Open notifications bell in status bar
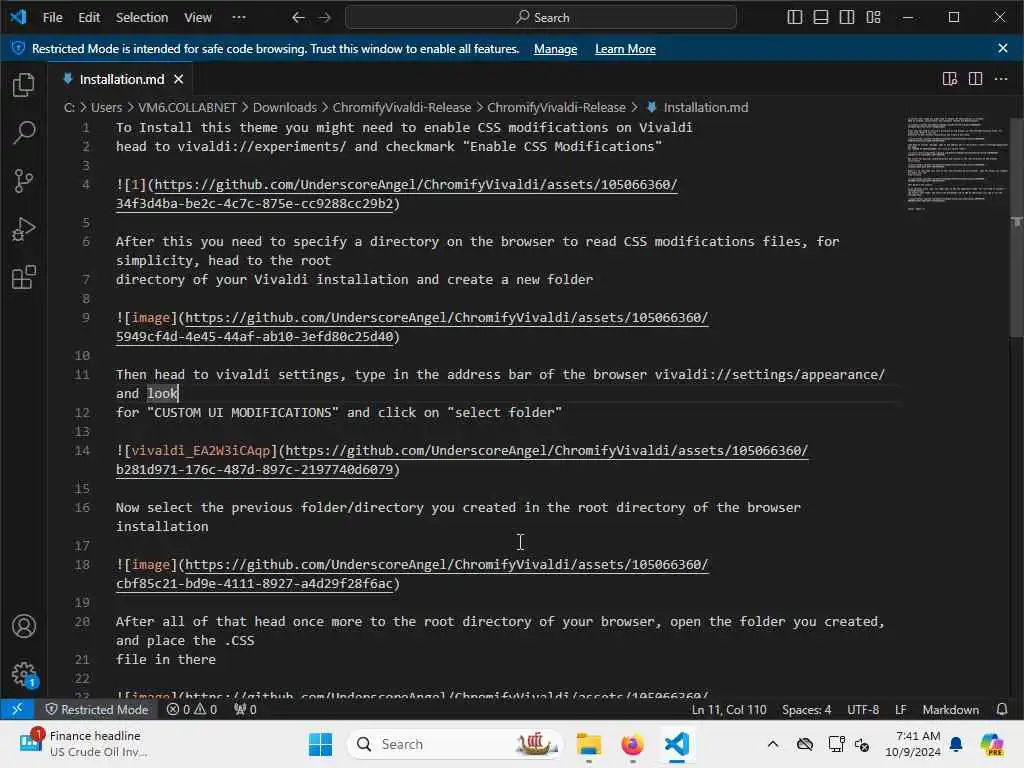 pos(1002,709)
